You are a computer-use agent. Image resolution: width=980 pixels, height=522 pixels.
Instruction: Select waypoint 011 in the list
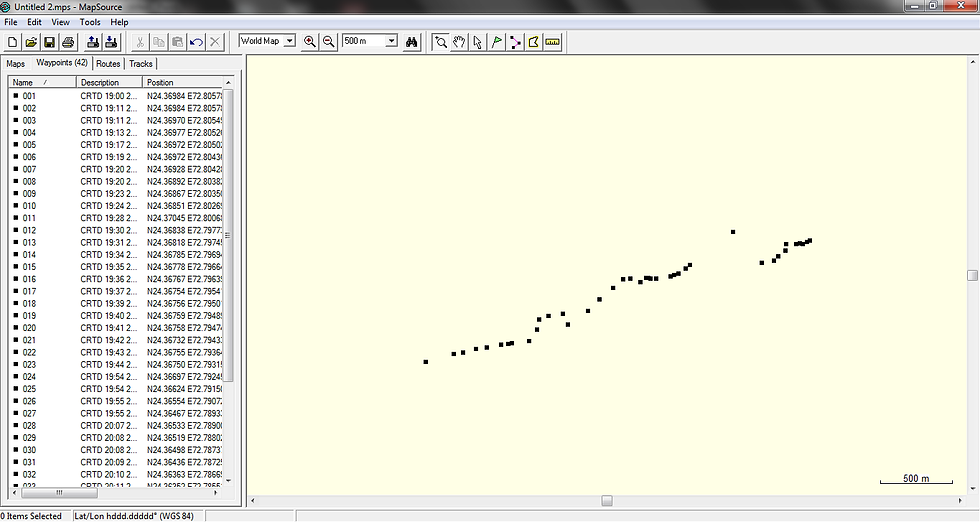pos(29,218)
